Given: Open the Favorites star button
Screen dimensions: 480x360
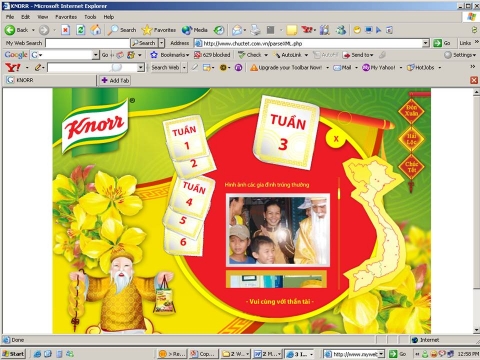Looking at the screenshot, I should [x=159, y=30].
